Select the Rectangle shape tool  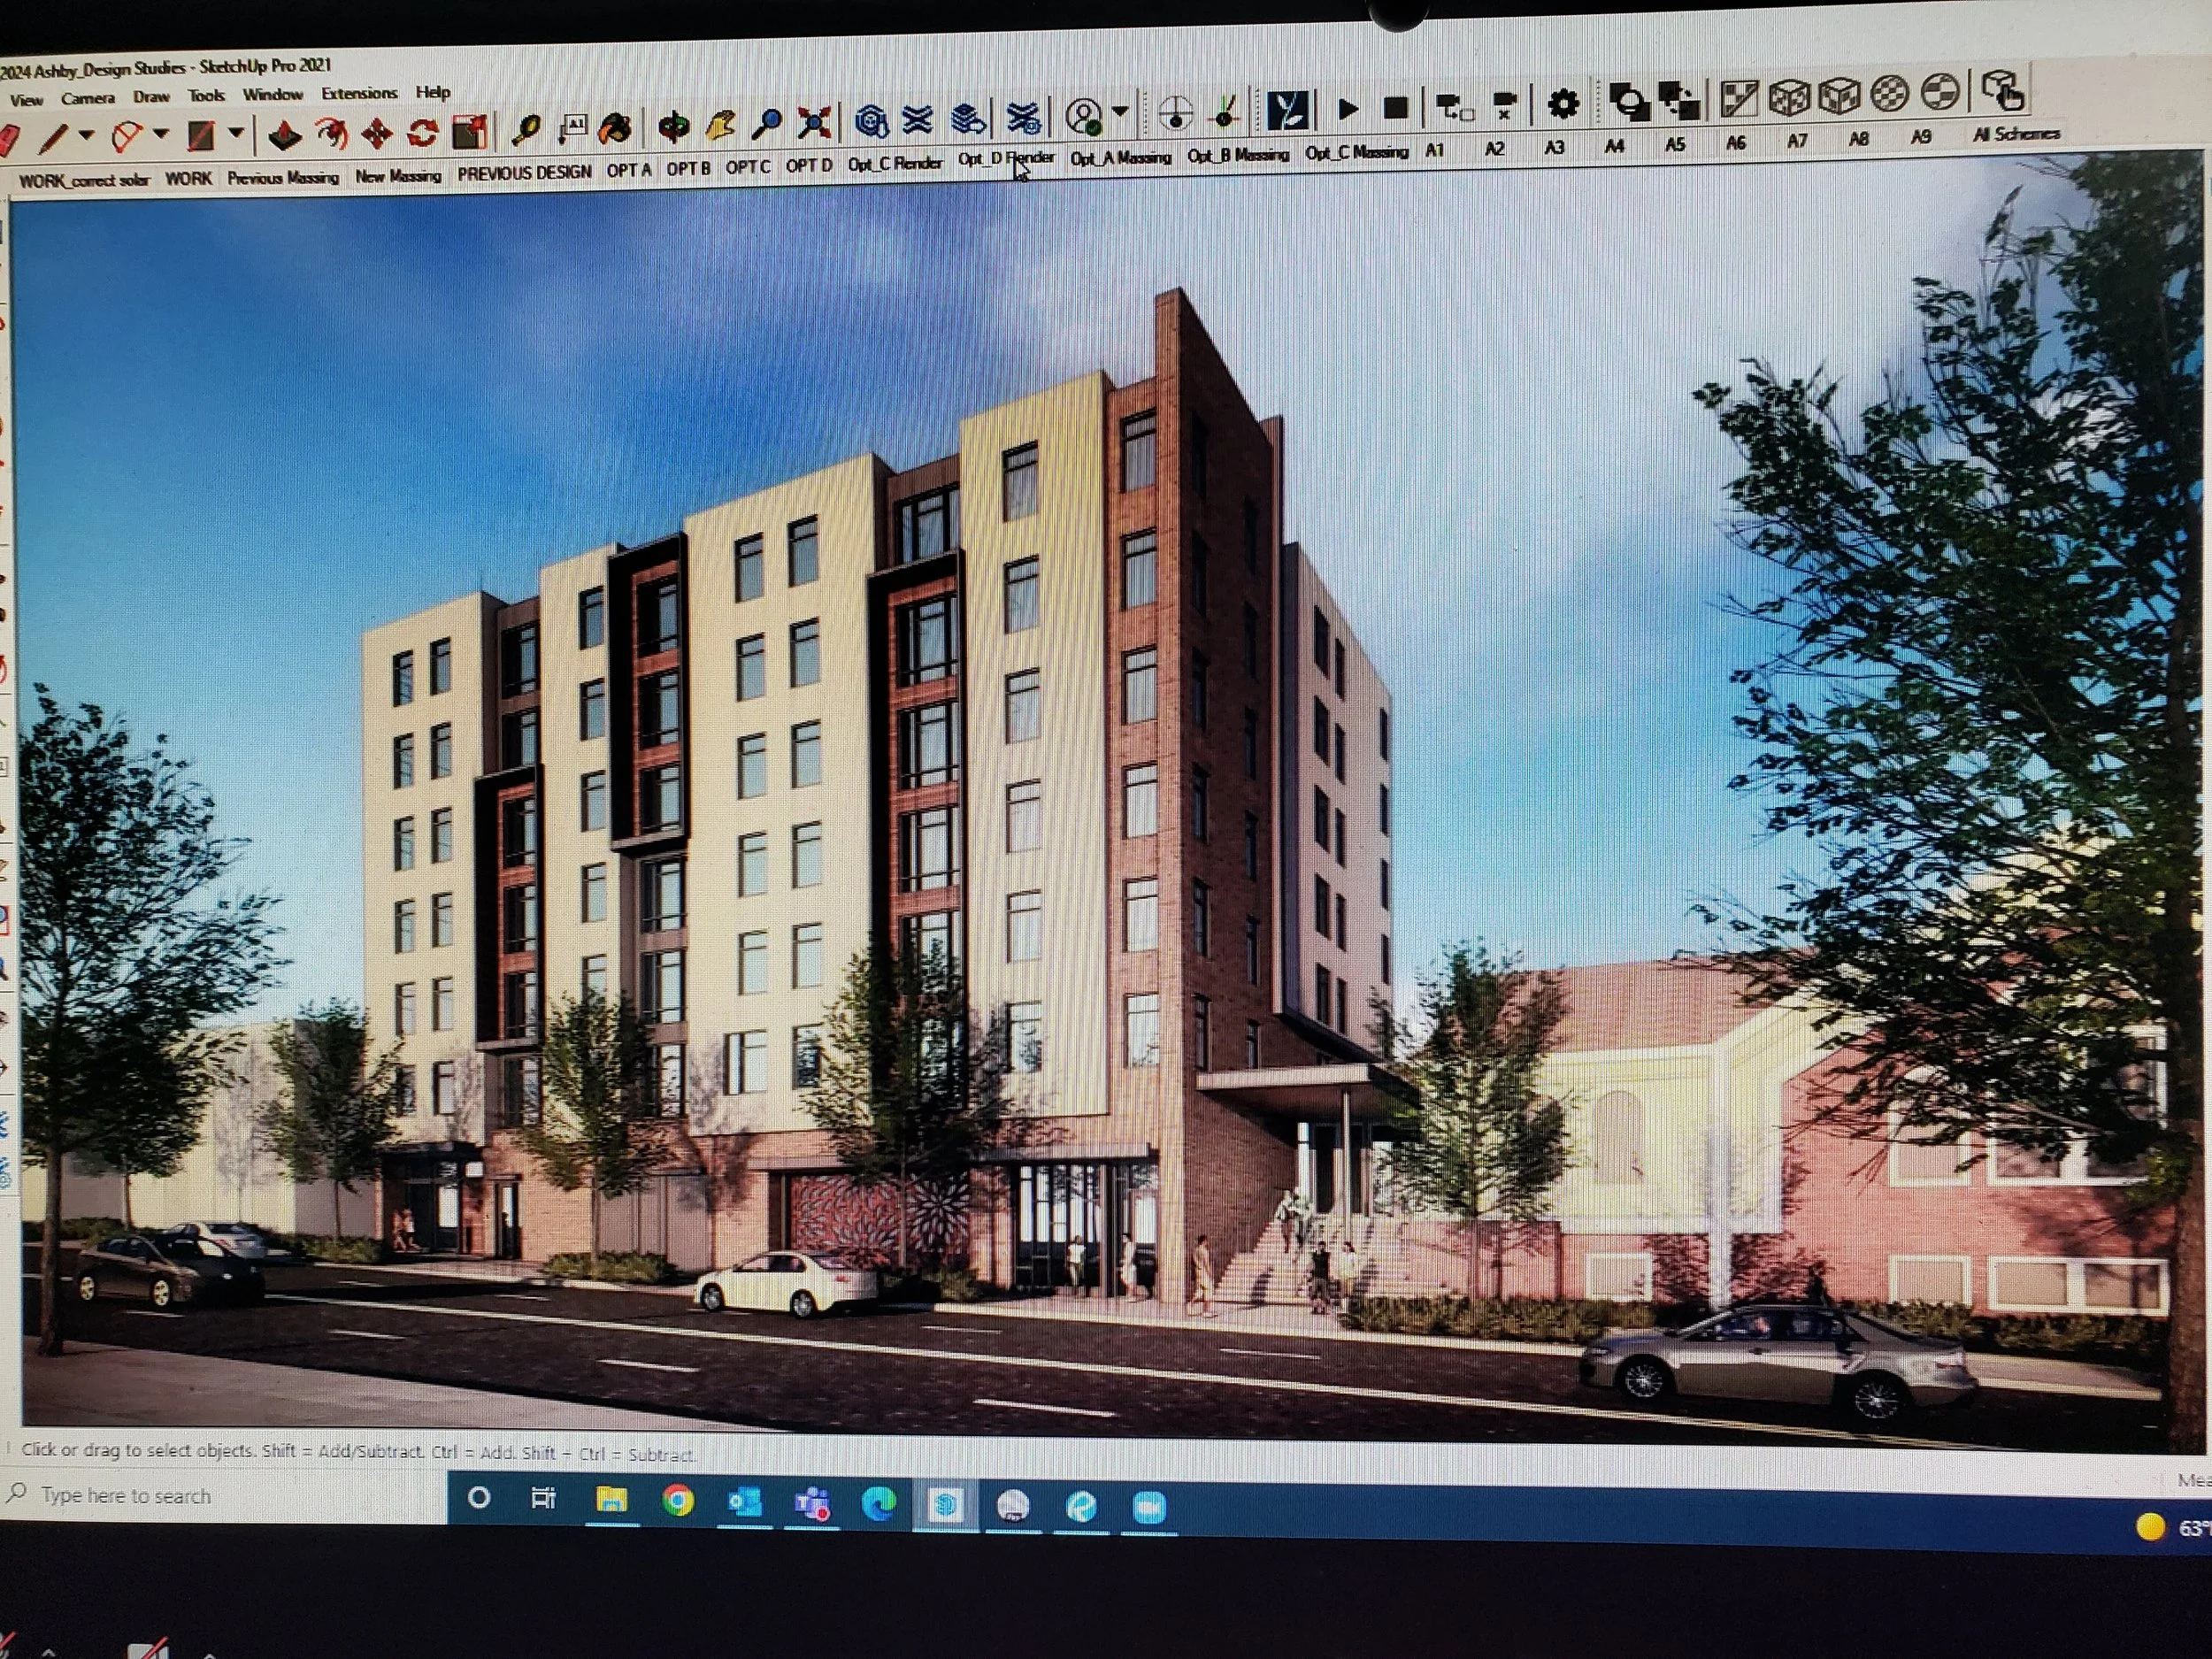(201, 135)
